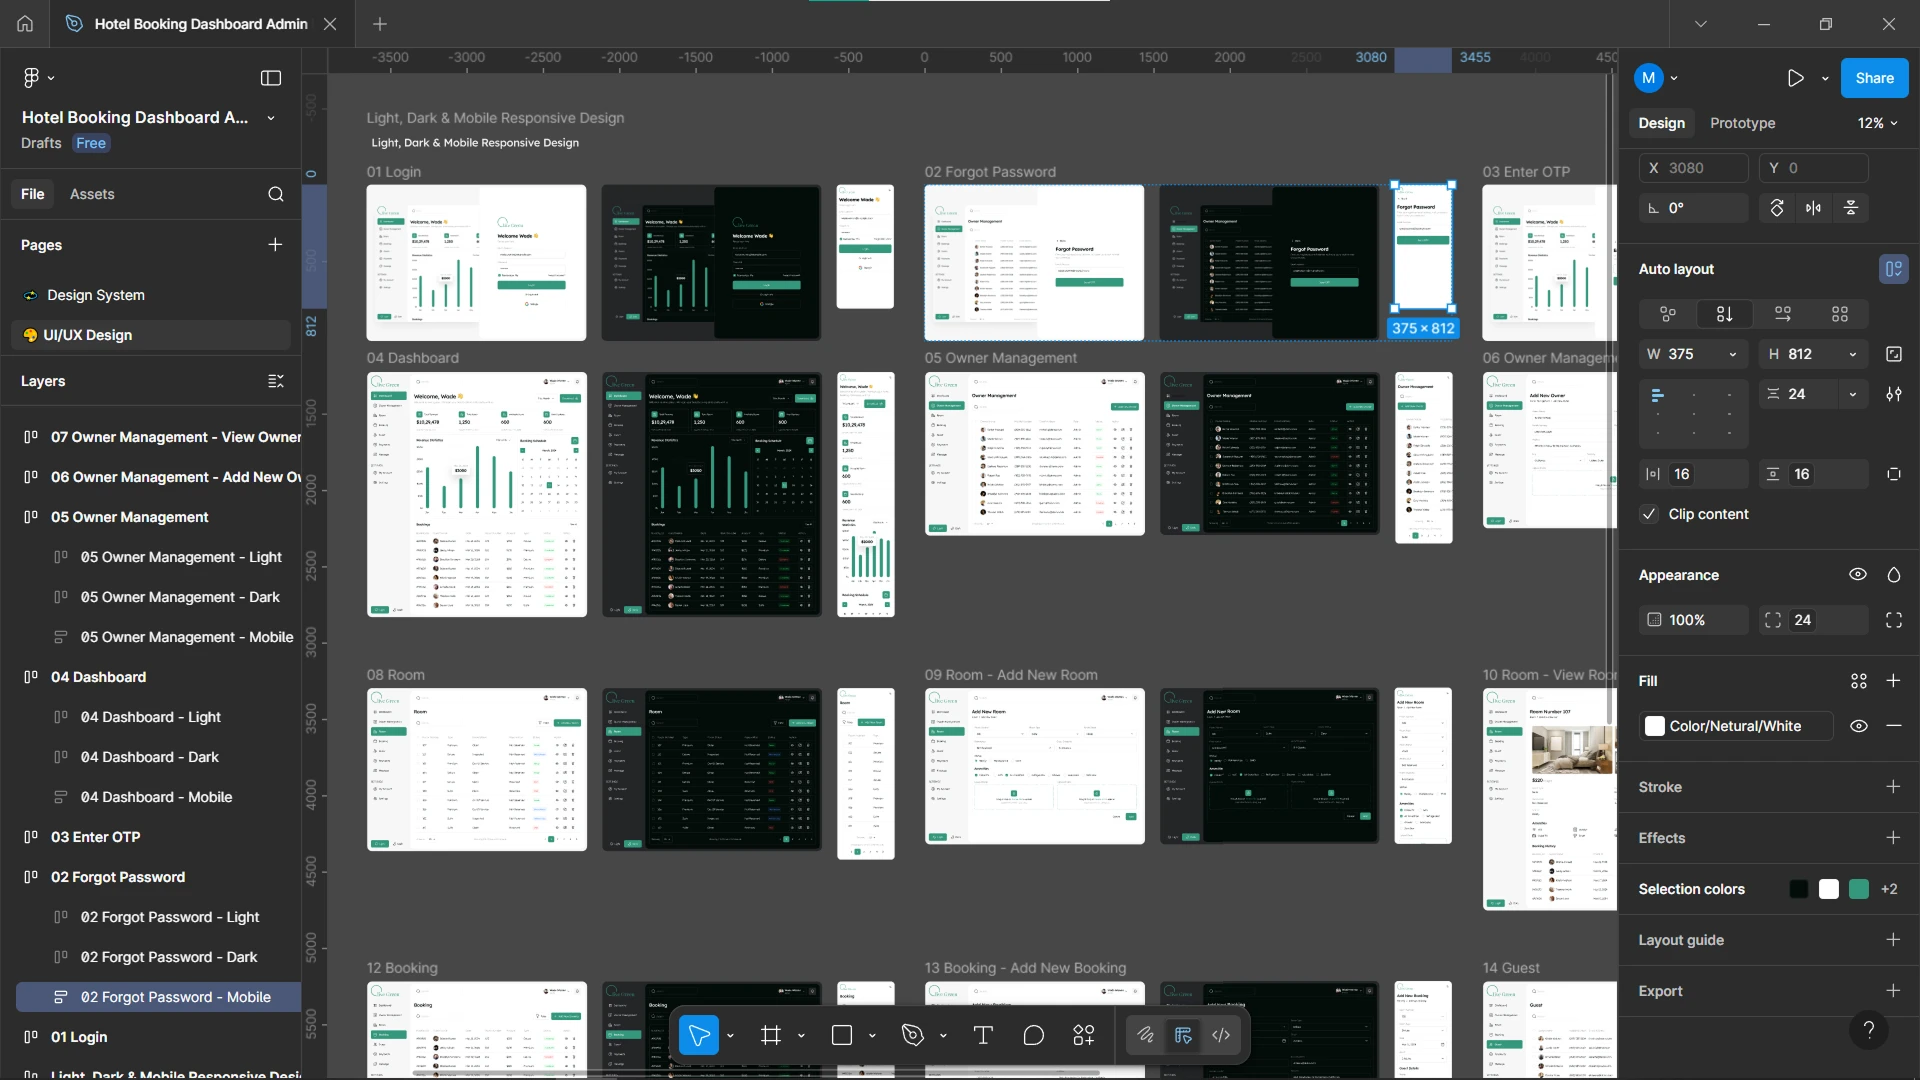Switch to the Prototype tab
Image resolution: width=1920 pixels, height=1080 pixels.
tap(1742, 122)
